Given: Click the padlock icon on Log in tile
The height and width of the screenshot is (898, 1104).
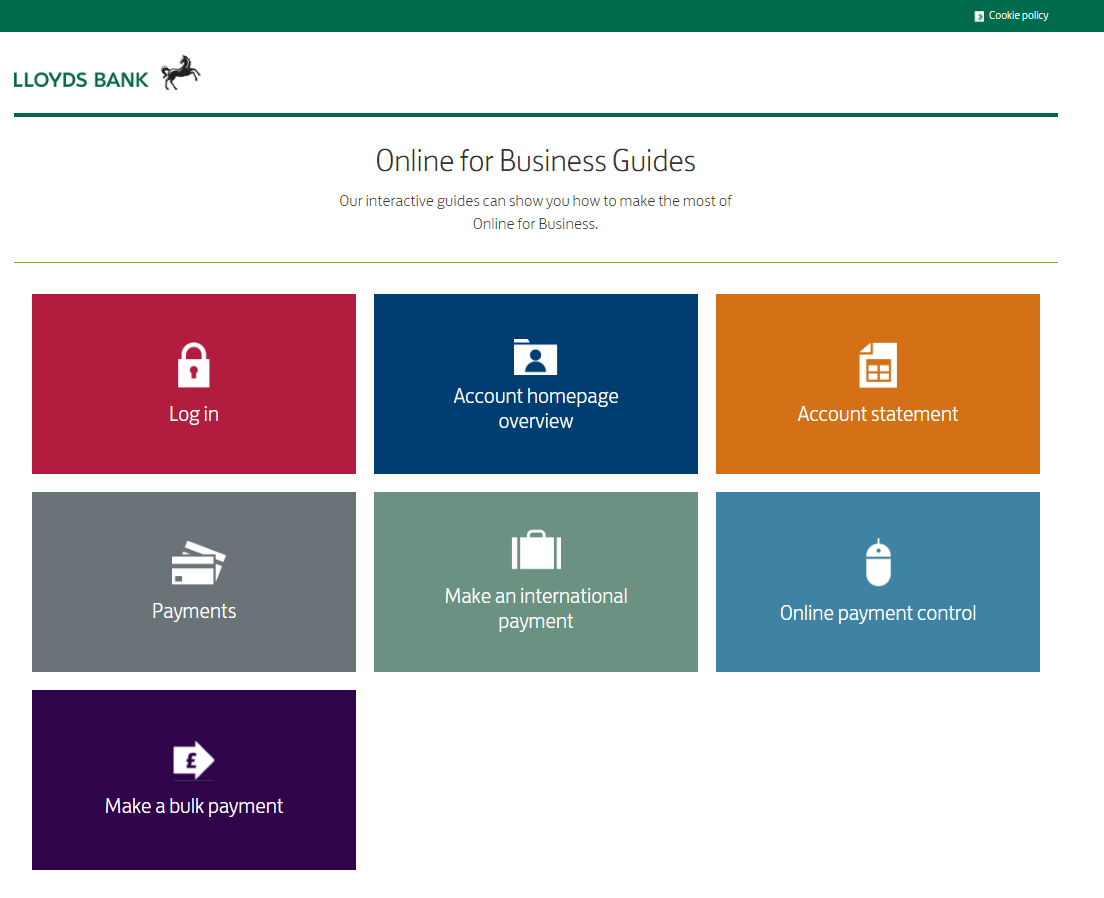Looking at the screenshot, I should [194, 365].
